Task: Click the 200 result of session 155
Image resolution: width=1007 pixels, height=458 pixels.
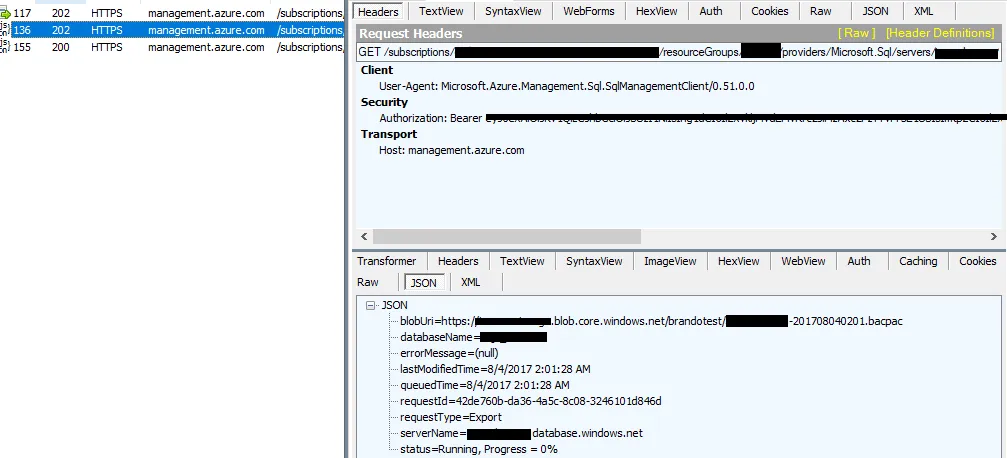Action: (61, 47)
